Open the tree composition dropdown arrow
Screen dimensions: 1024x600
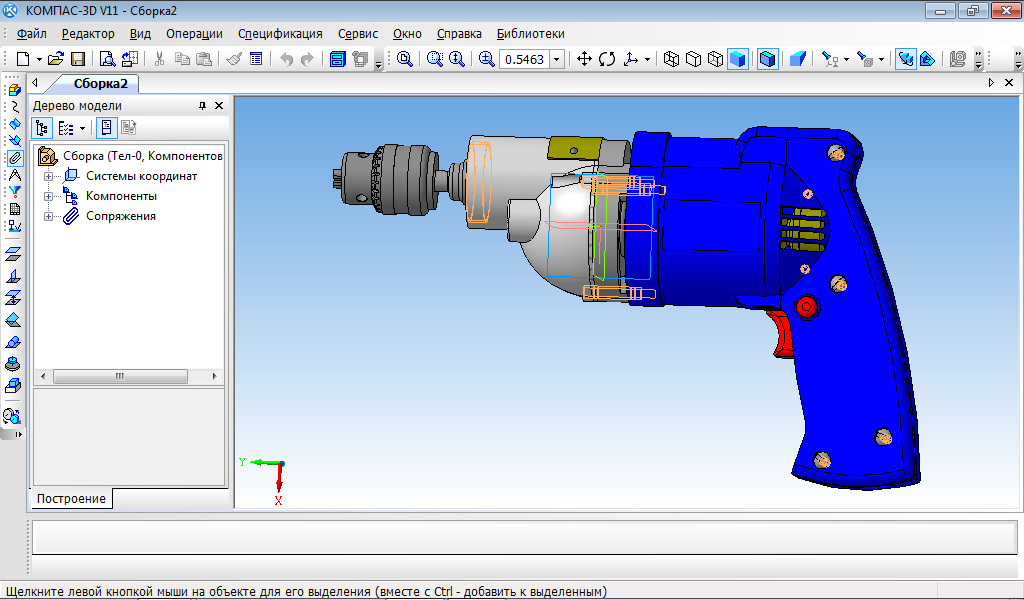tap(82, 129)
